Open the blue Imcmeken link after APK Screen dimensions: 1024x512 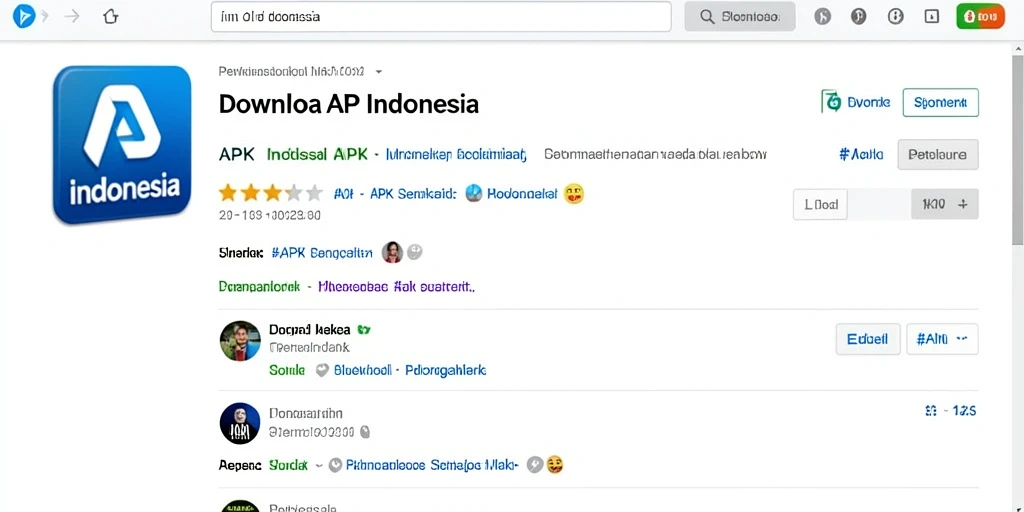click(456, 154)
